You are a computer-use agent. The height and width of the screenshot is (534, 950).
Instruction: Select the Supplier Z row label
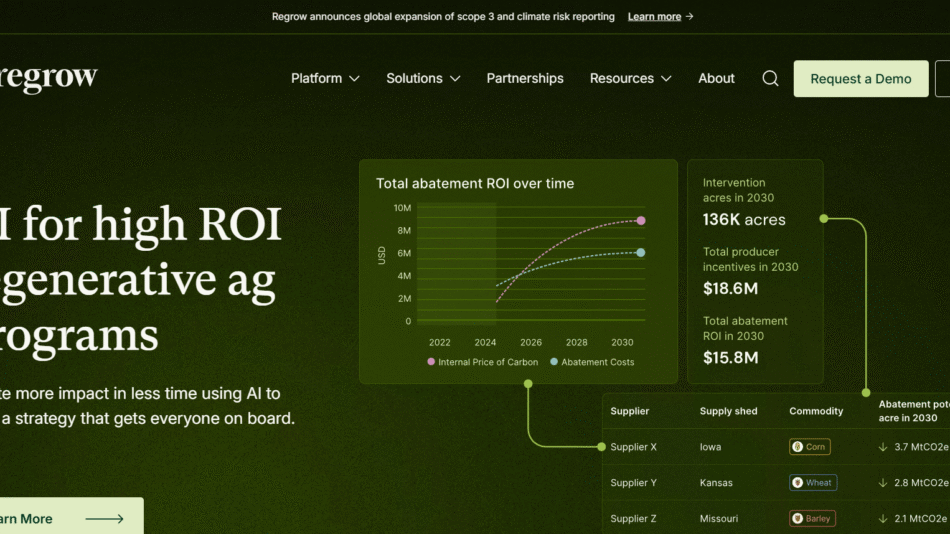click(633, 518)
